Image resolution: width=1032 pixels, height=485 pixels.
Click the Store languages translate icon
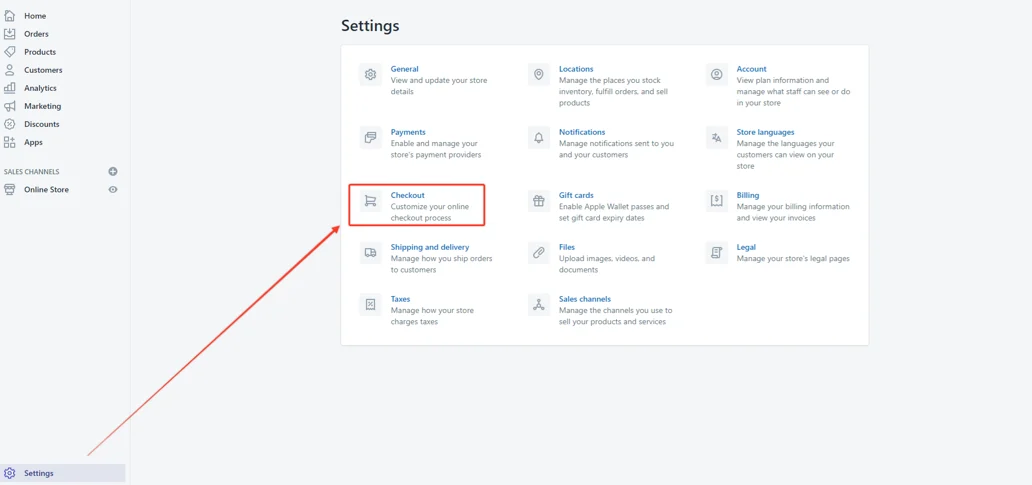717,138
